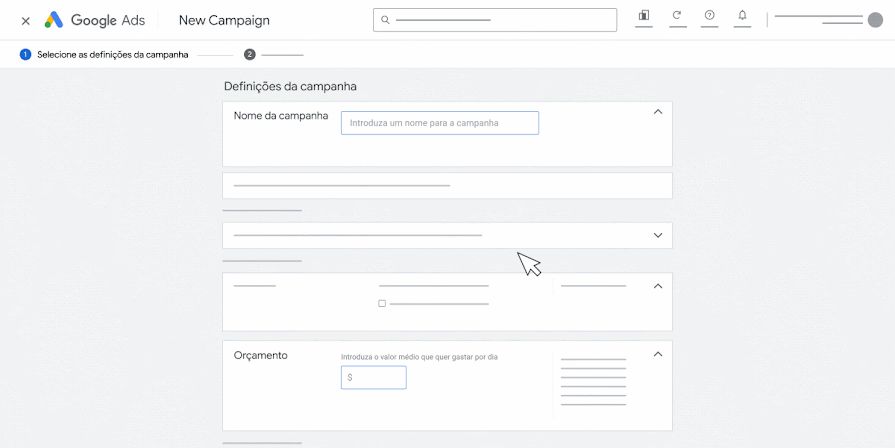Expand the collapsed section with down chevron
Screen dimensions: 895x448
point(658,235)
